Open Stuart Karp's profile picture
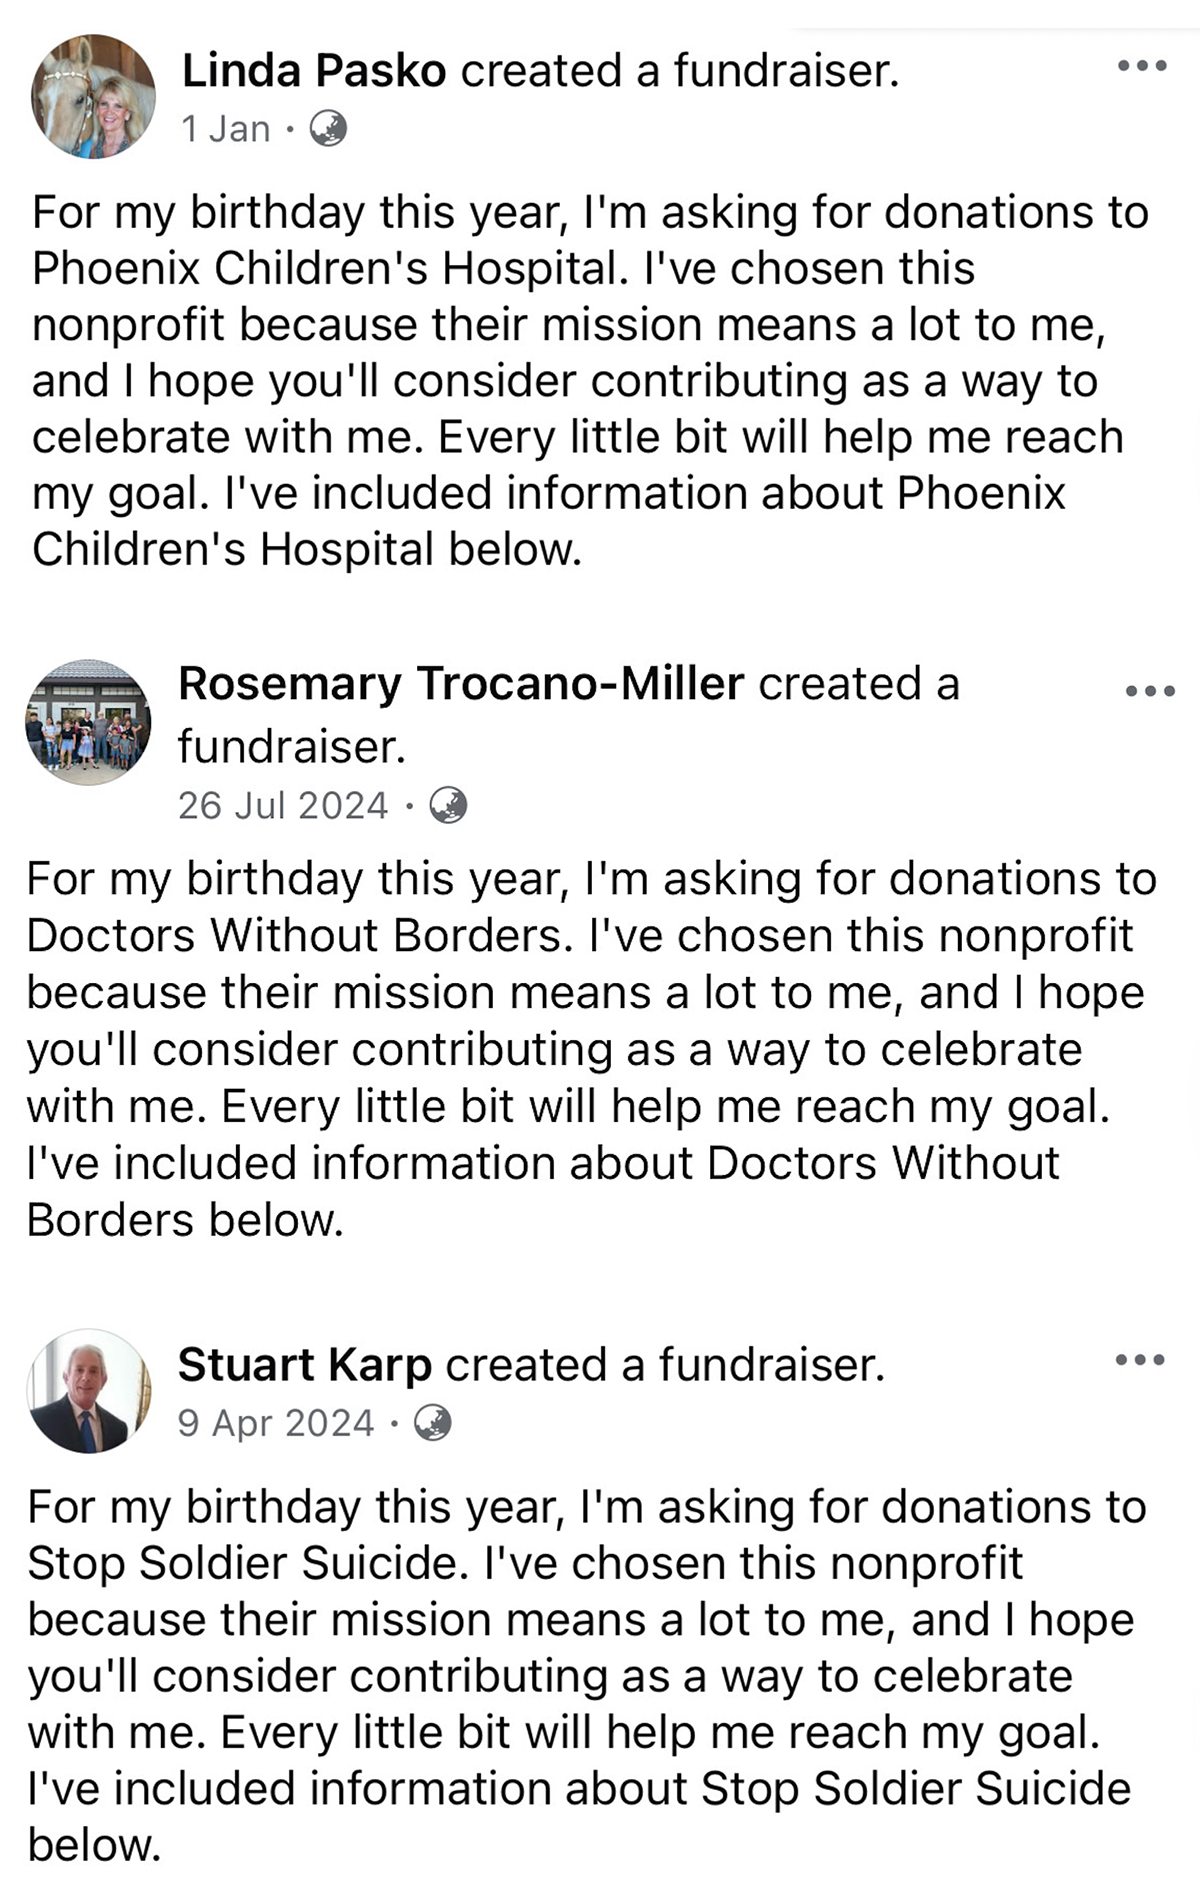Screen dimensions: 1200x1904 pos(89,1391)
